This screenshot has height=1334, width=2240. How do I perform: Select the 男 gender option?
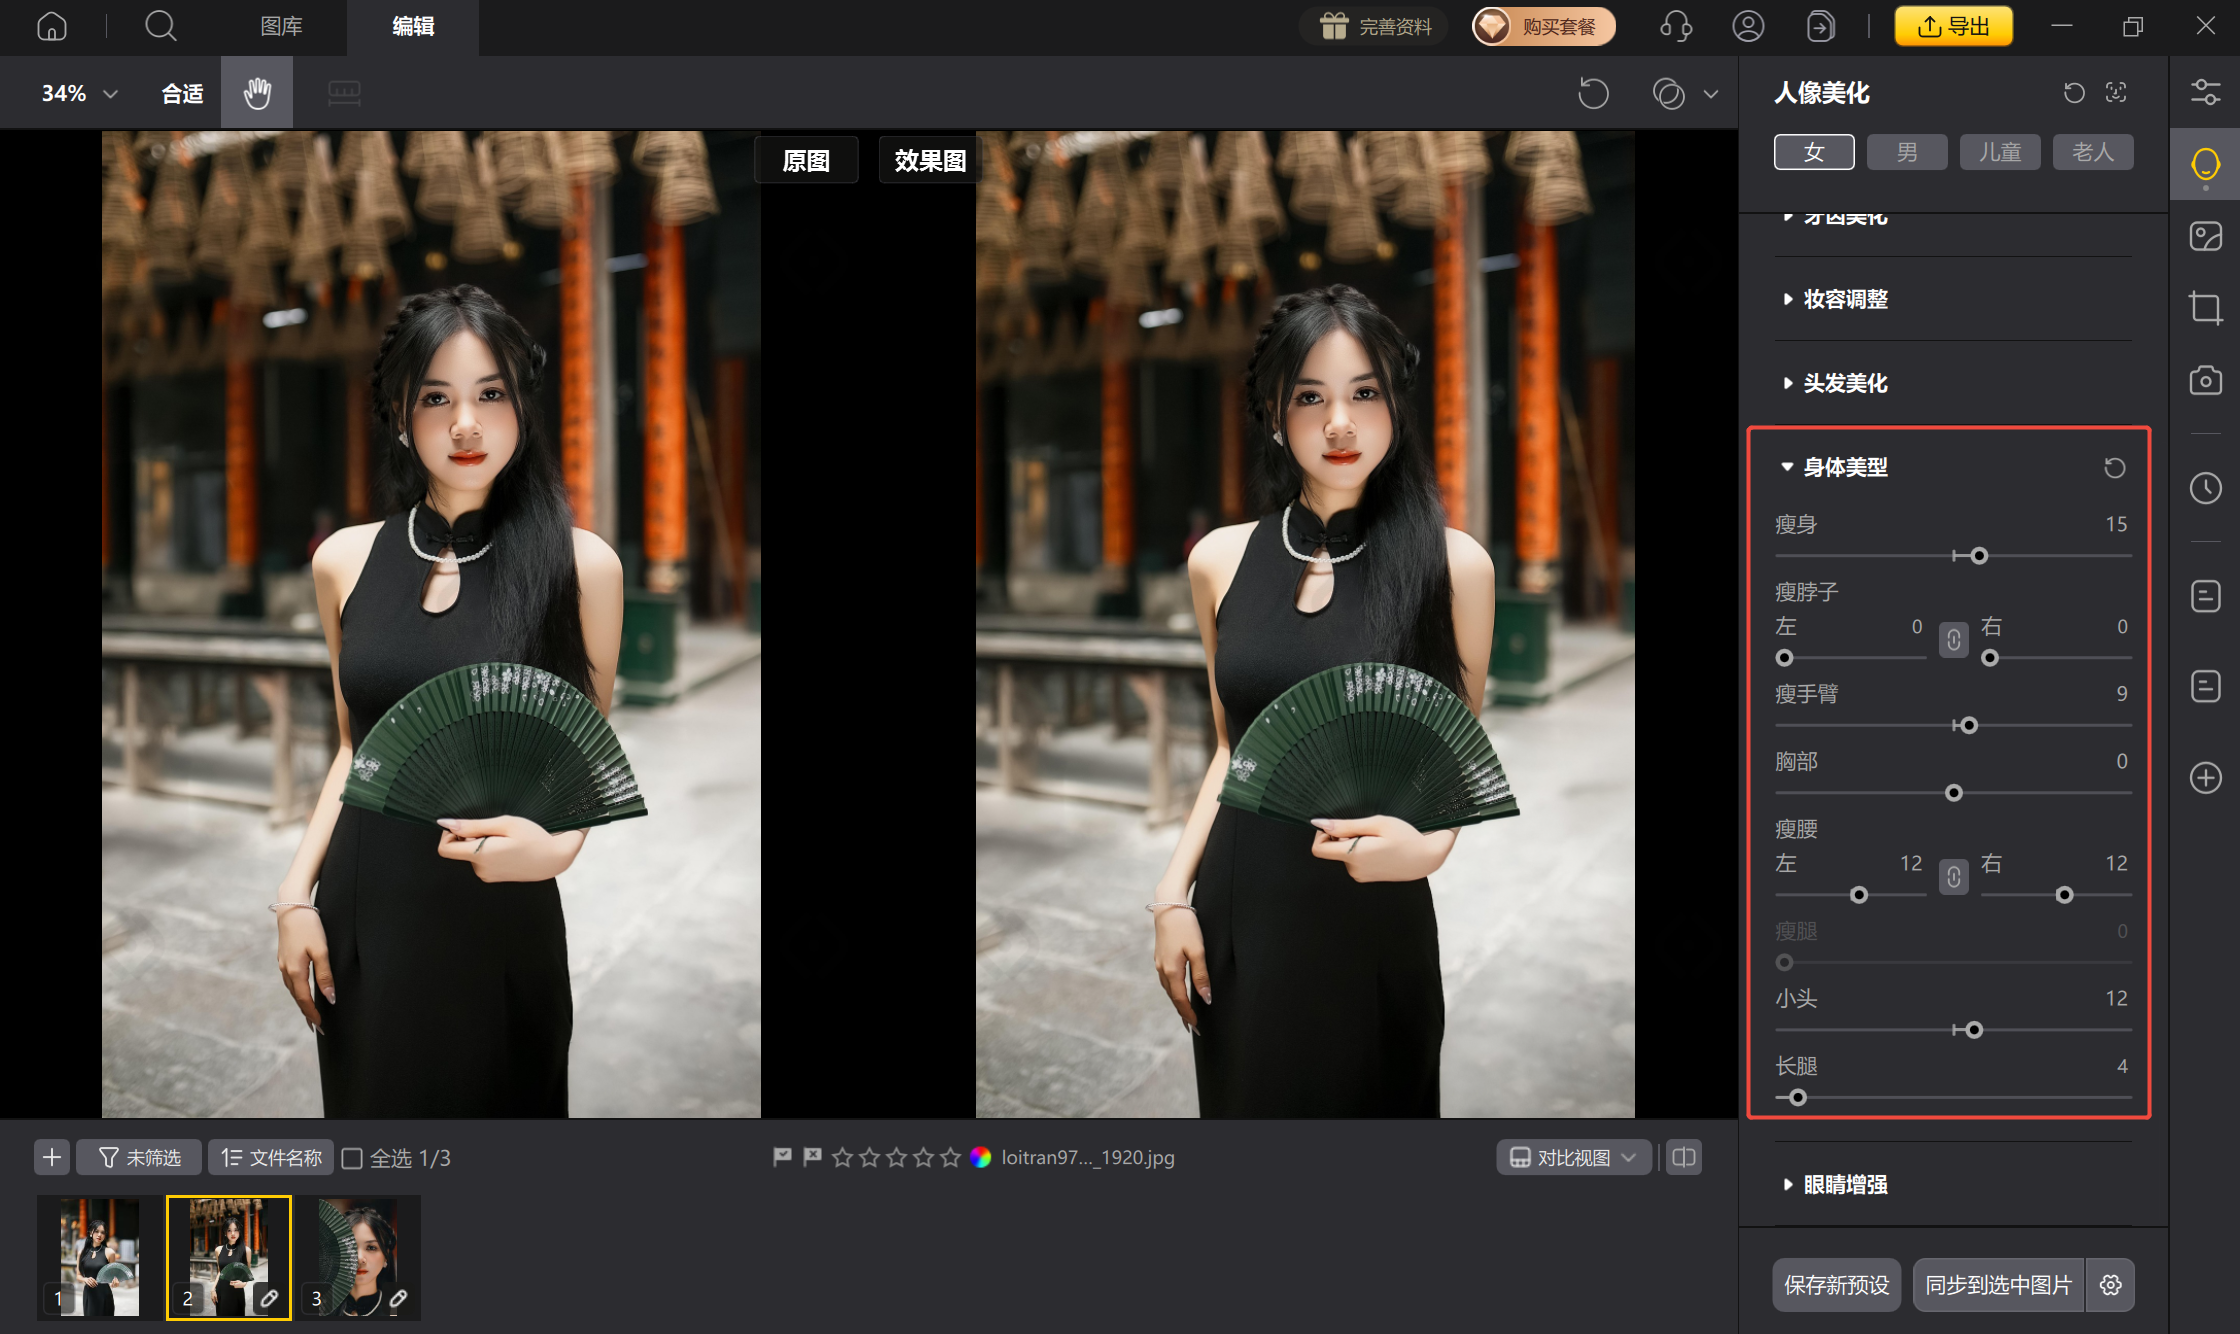[x=1907, y=152]
